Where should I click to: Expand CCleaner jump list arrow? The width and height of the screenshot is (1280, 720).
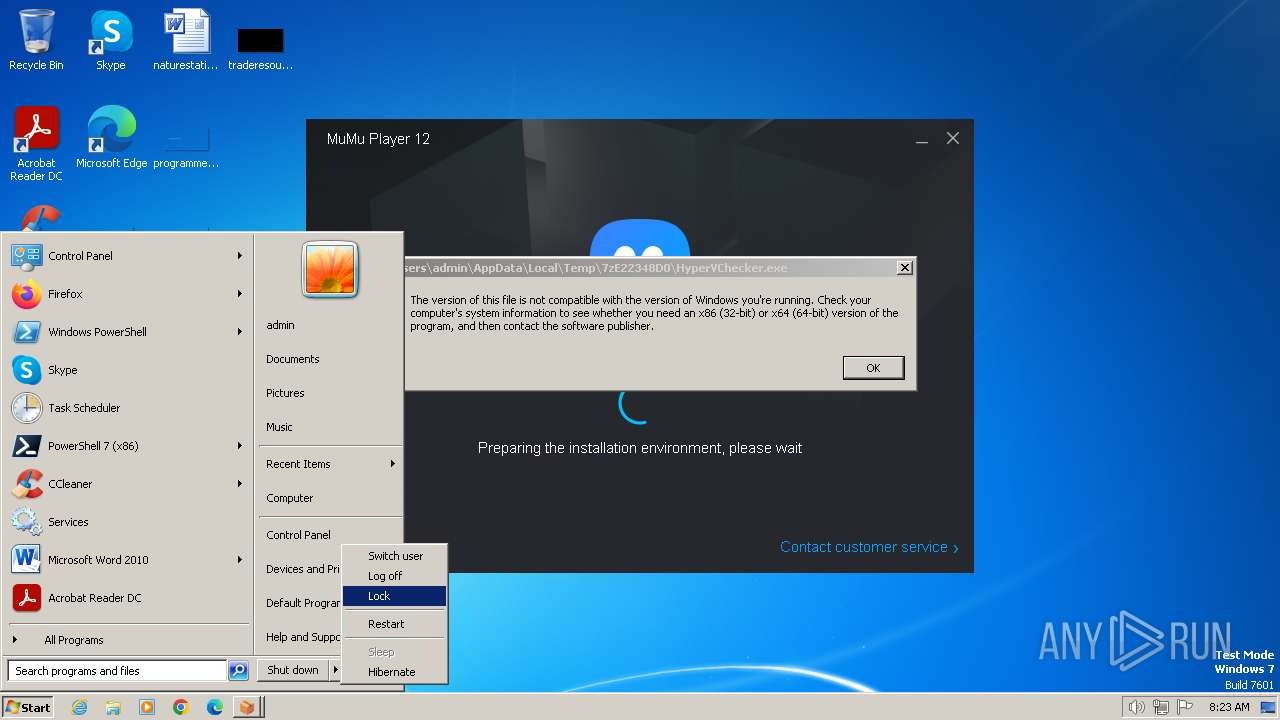click(x=240, y=484)
